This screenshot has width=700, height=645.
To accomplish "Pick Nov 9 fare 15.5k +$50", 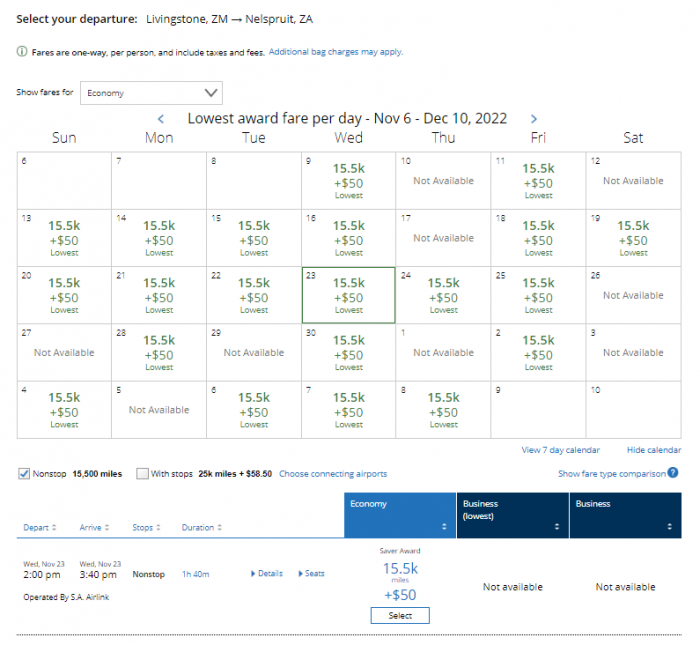I will (349, 181).
